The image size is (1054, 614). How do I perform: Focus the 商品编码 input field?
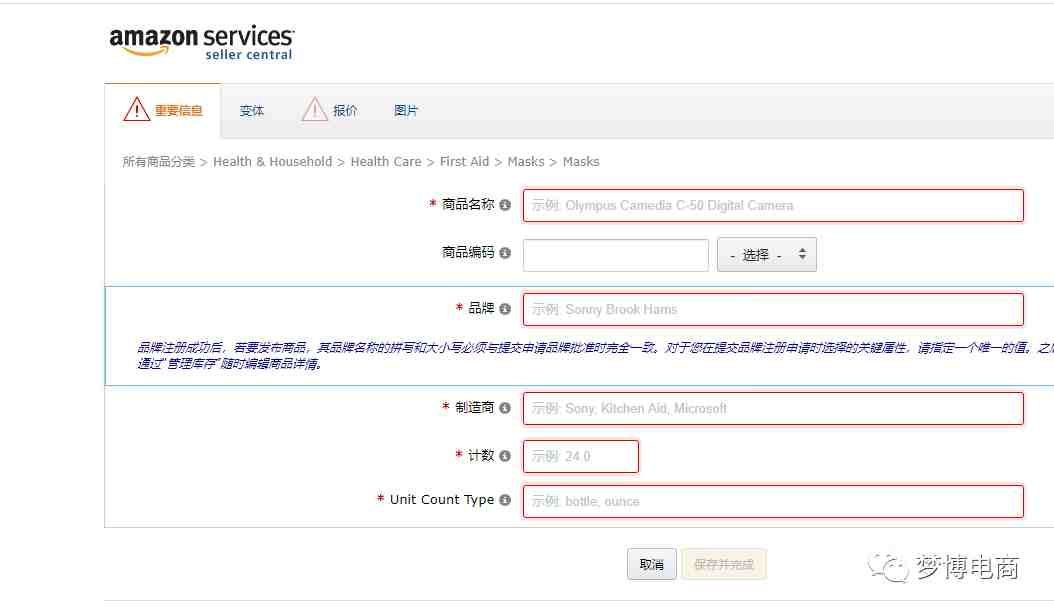click(616, 256)
